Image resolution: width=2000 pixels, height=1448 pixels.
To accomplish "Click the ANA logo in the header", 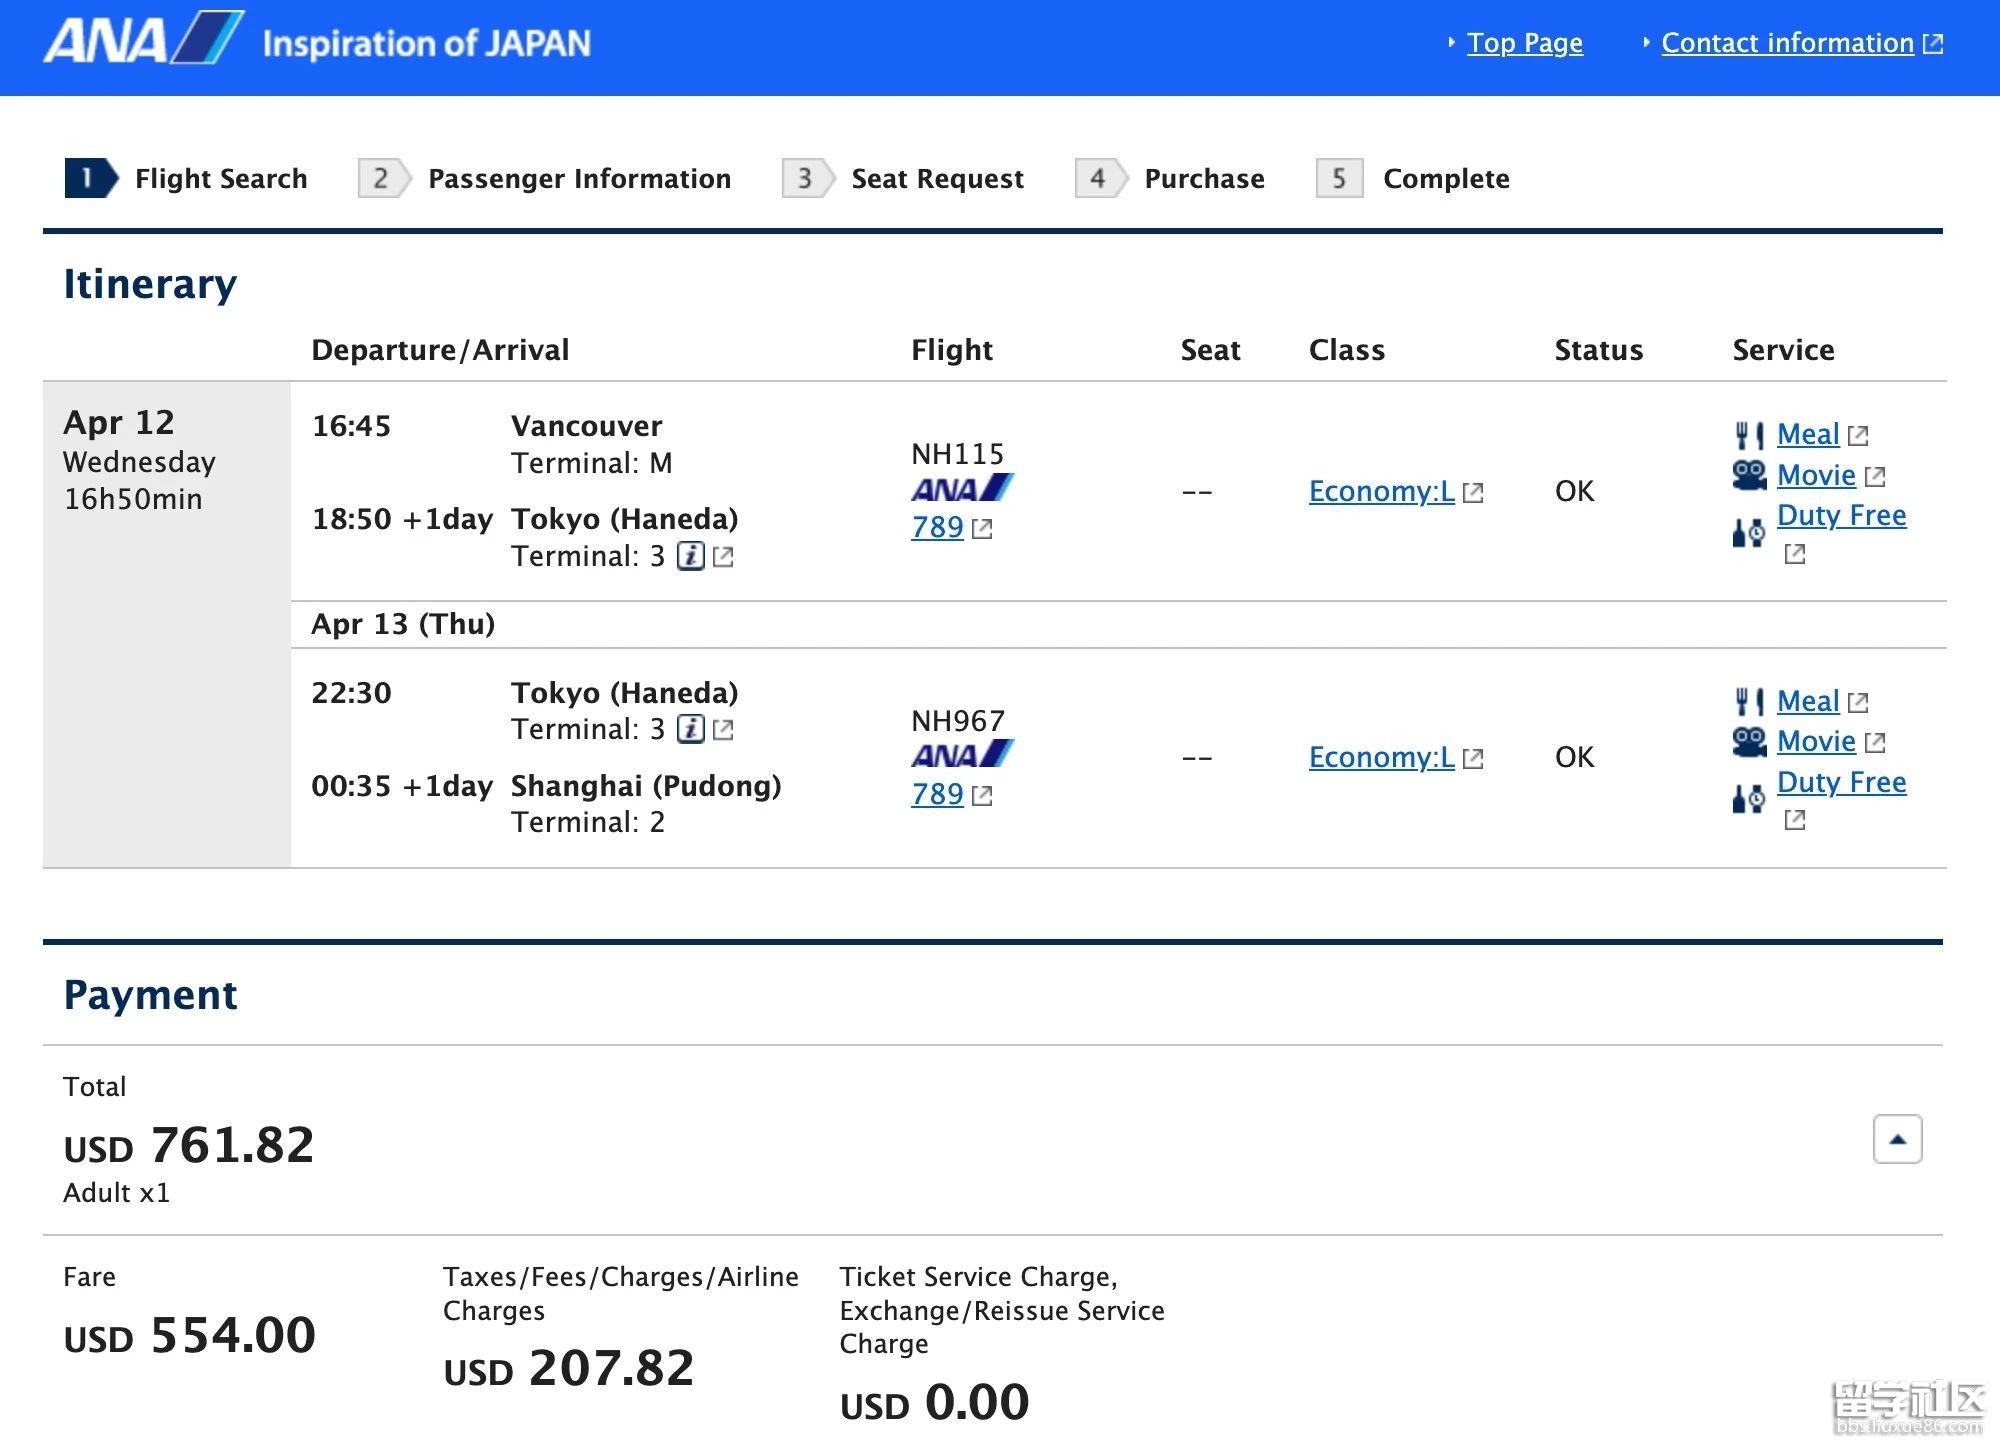I will (143, 40).
